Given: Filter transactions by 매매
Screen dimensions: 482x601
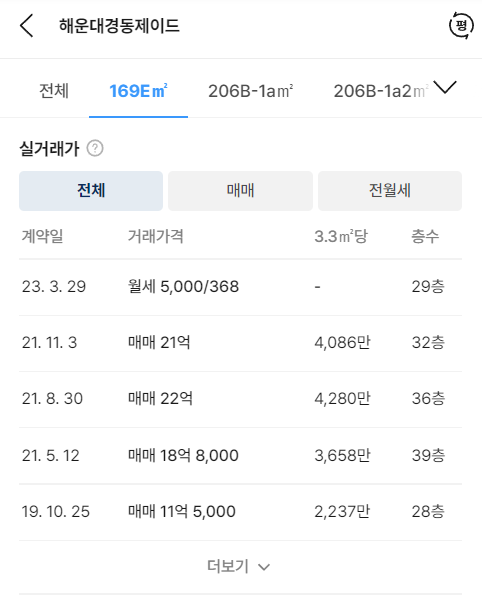Looking at the screenshot, I should coord(240,191).
